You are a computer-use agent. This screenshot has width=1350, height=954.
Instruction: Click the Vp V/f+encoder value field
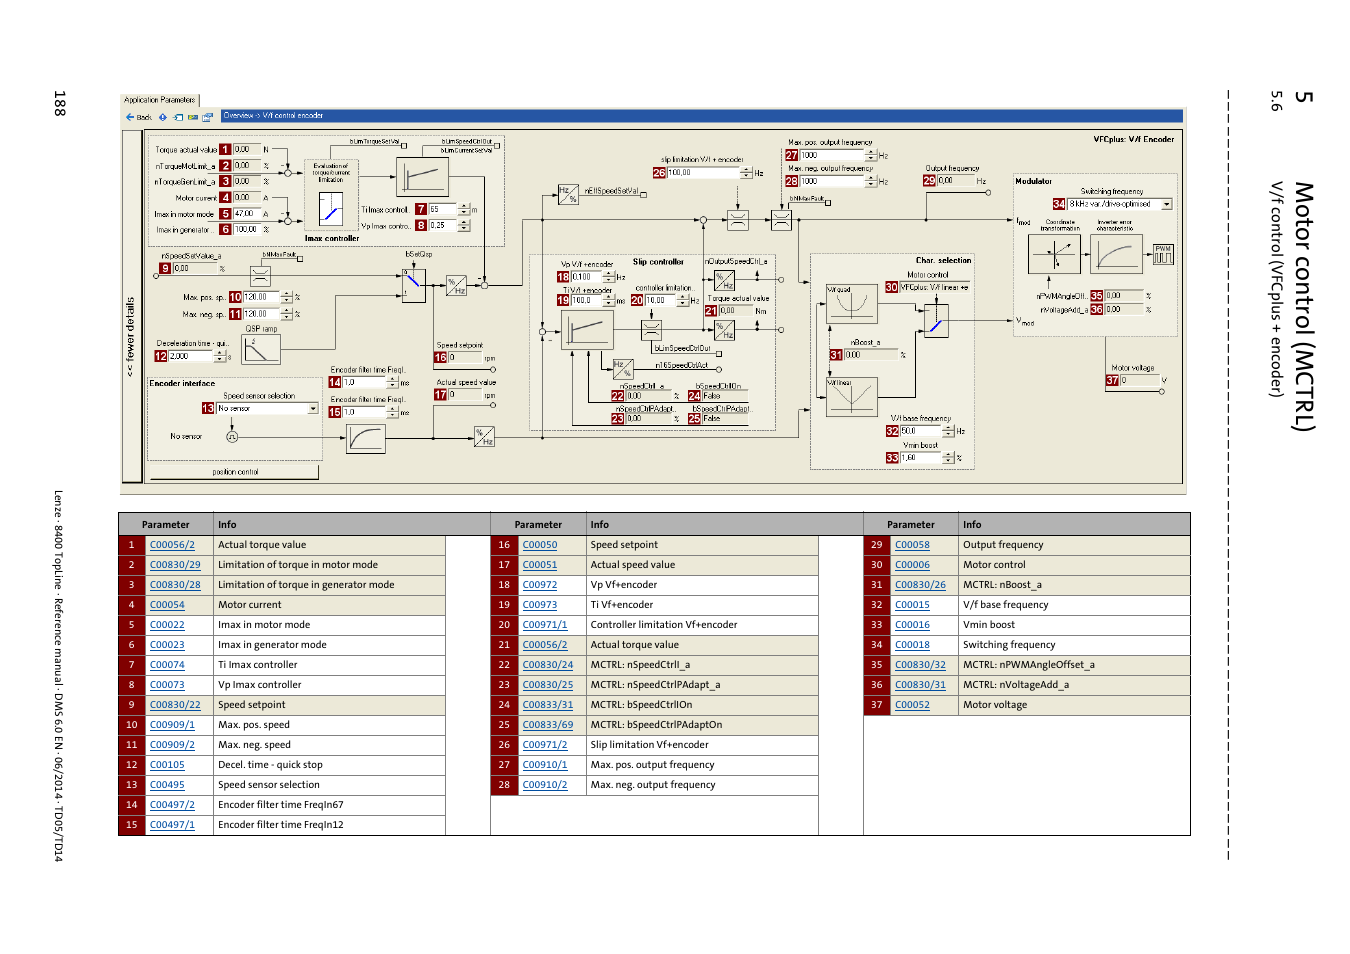(x=587, y=277)
